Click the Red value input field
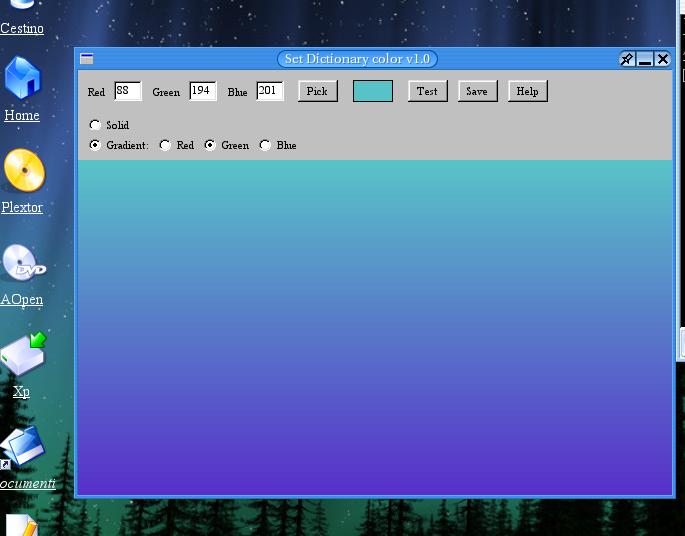The height and width of the screenshot is (536, 685). tap(128, 91)
